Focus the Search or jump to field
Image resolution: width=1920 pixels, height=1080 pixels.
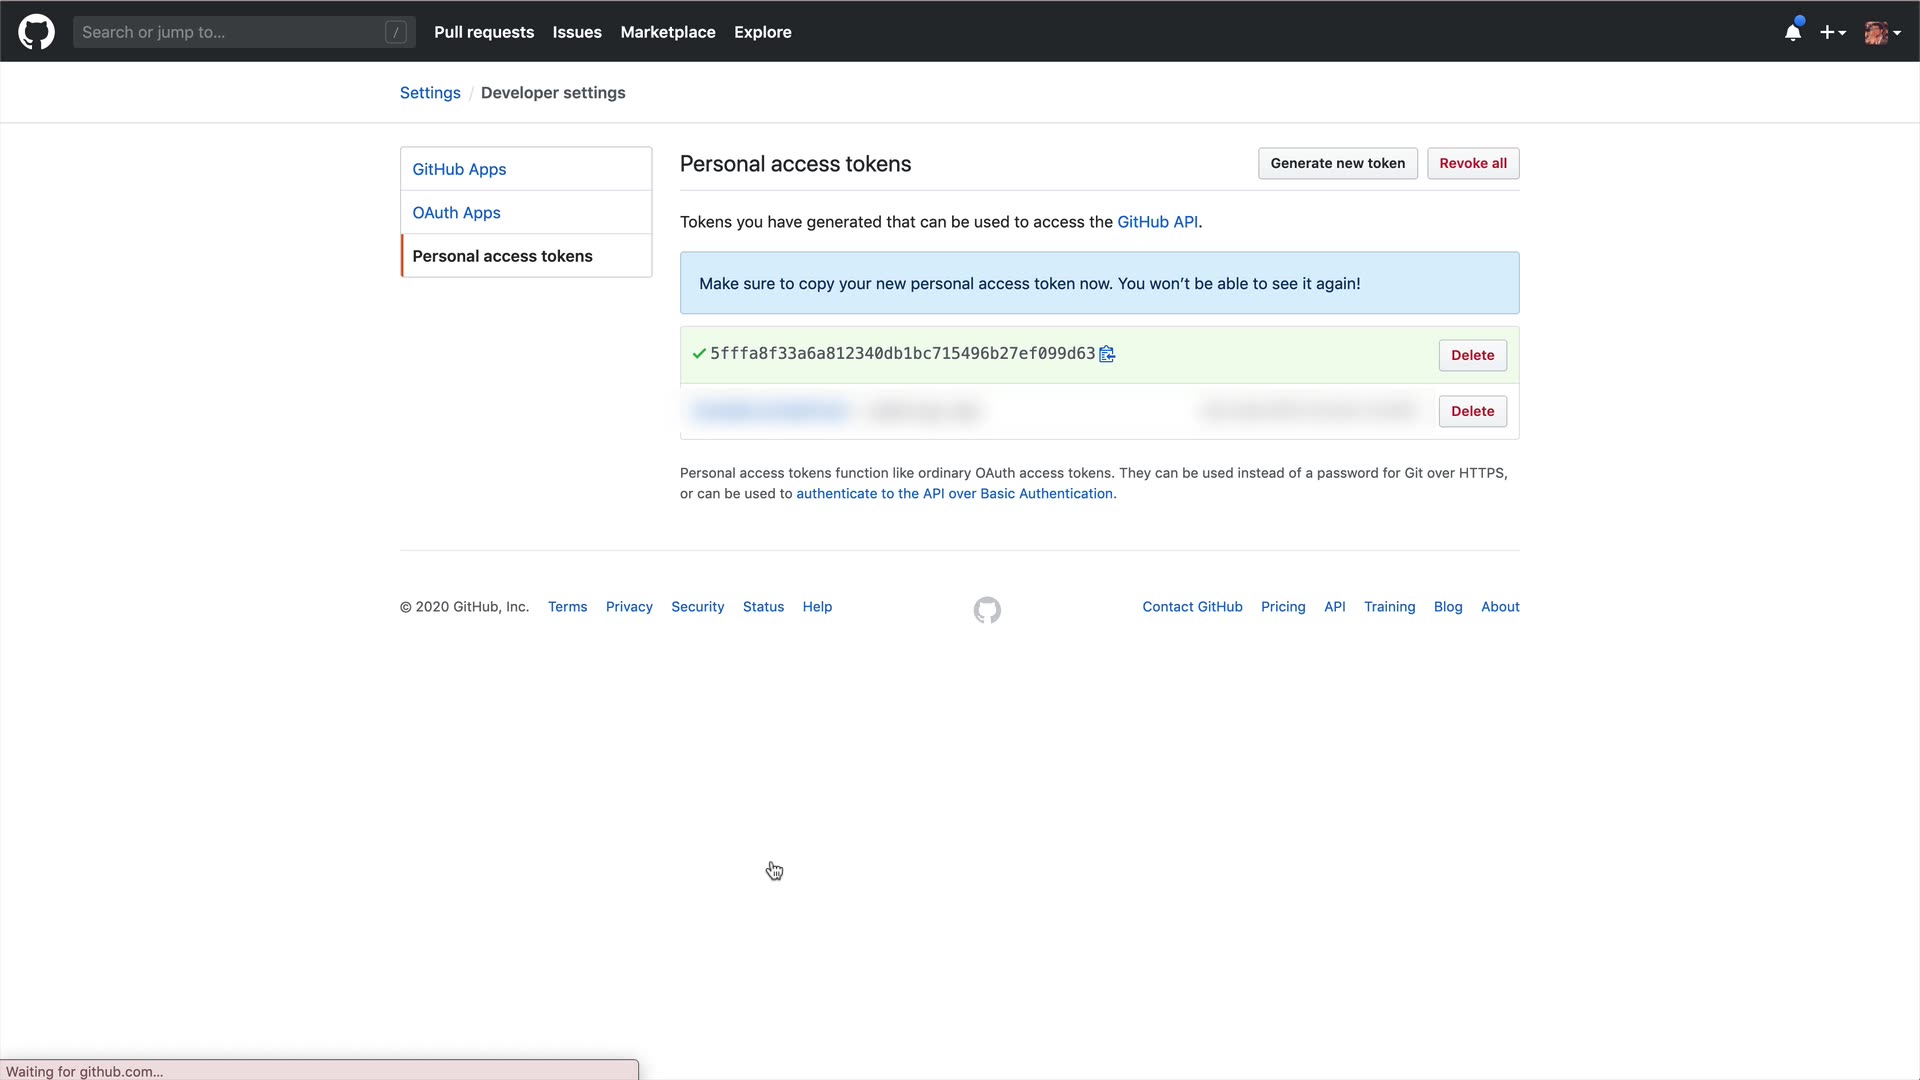coord(230,32)
